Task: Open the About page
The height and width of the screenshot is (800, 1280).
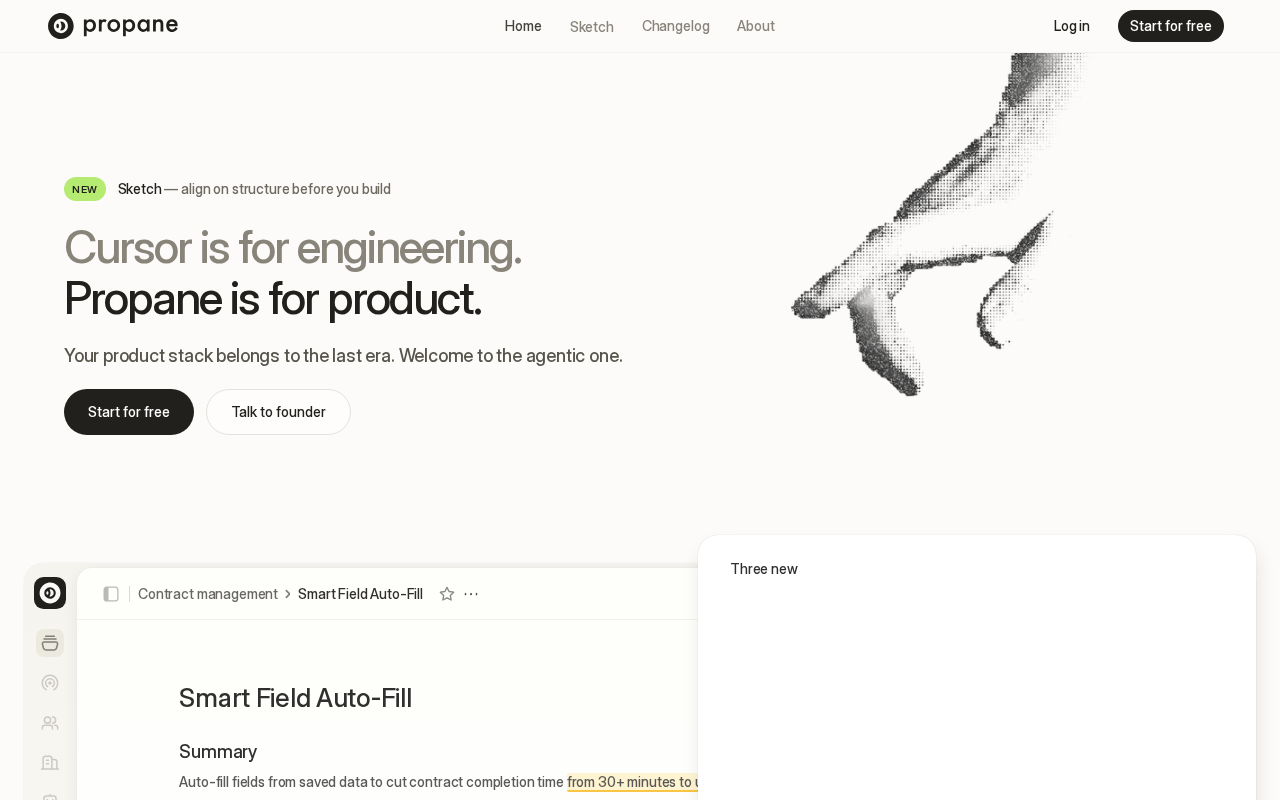Action: [x=756, y=26]
